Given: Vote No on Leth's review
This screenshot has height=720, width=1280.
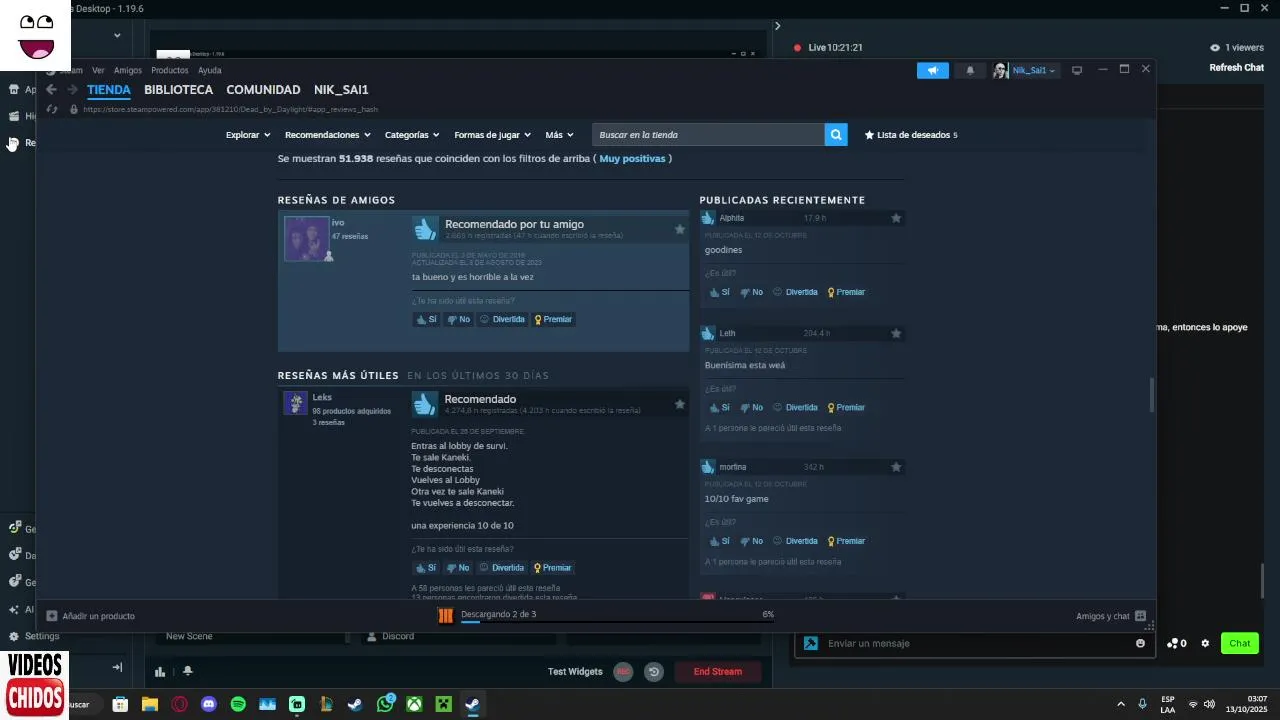Looking at the screenshot, I should (x=751, y=407).
